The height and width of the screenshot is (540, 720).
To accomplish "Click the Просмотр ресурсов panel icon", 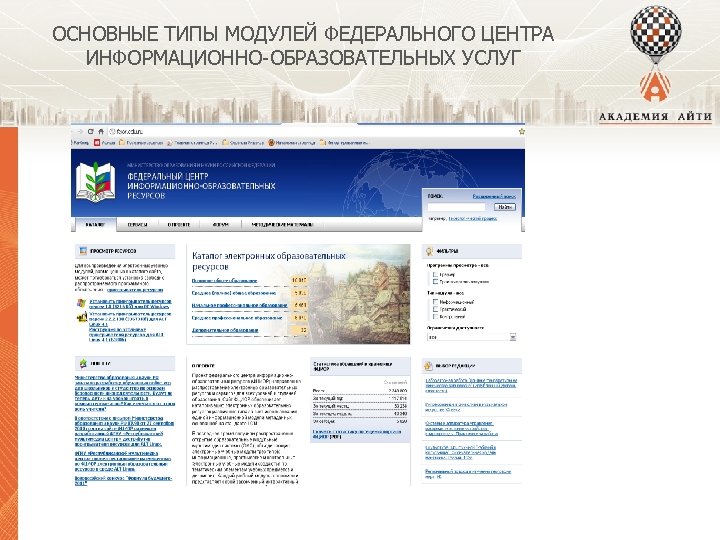I will [83, 251].
